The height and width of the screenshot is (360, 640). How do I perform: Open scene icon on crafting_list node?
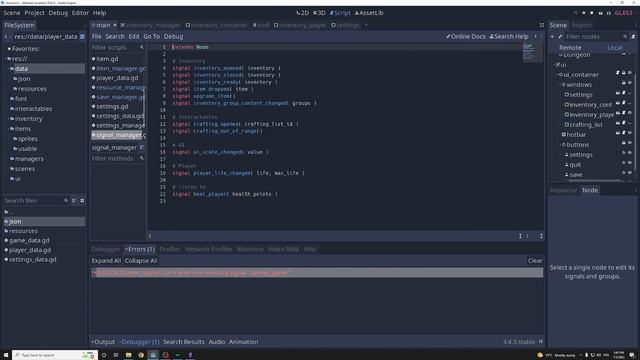coord(618,123)
